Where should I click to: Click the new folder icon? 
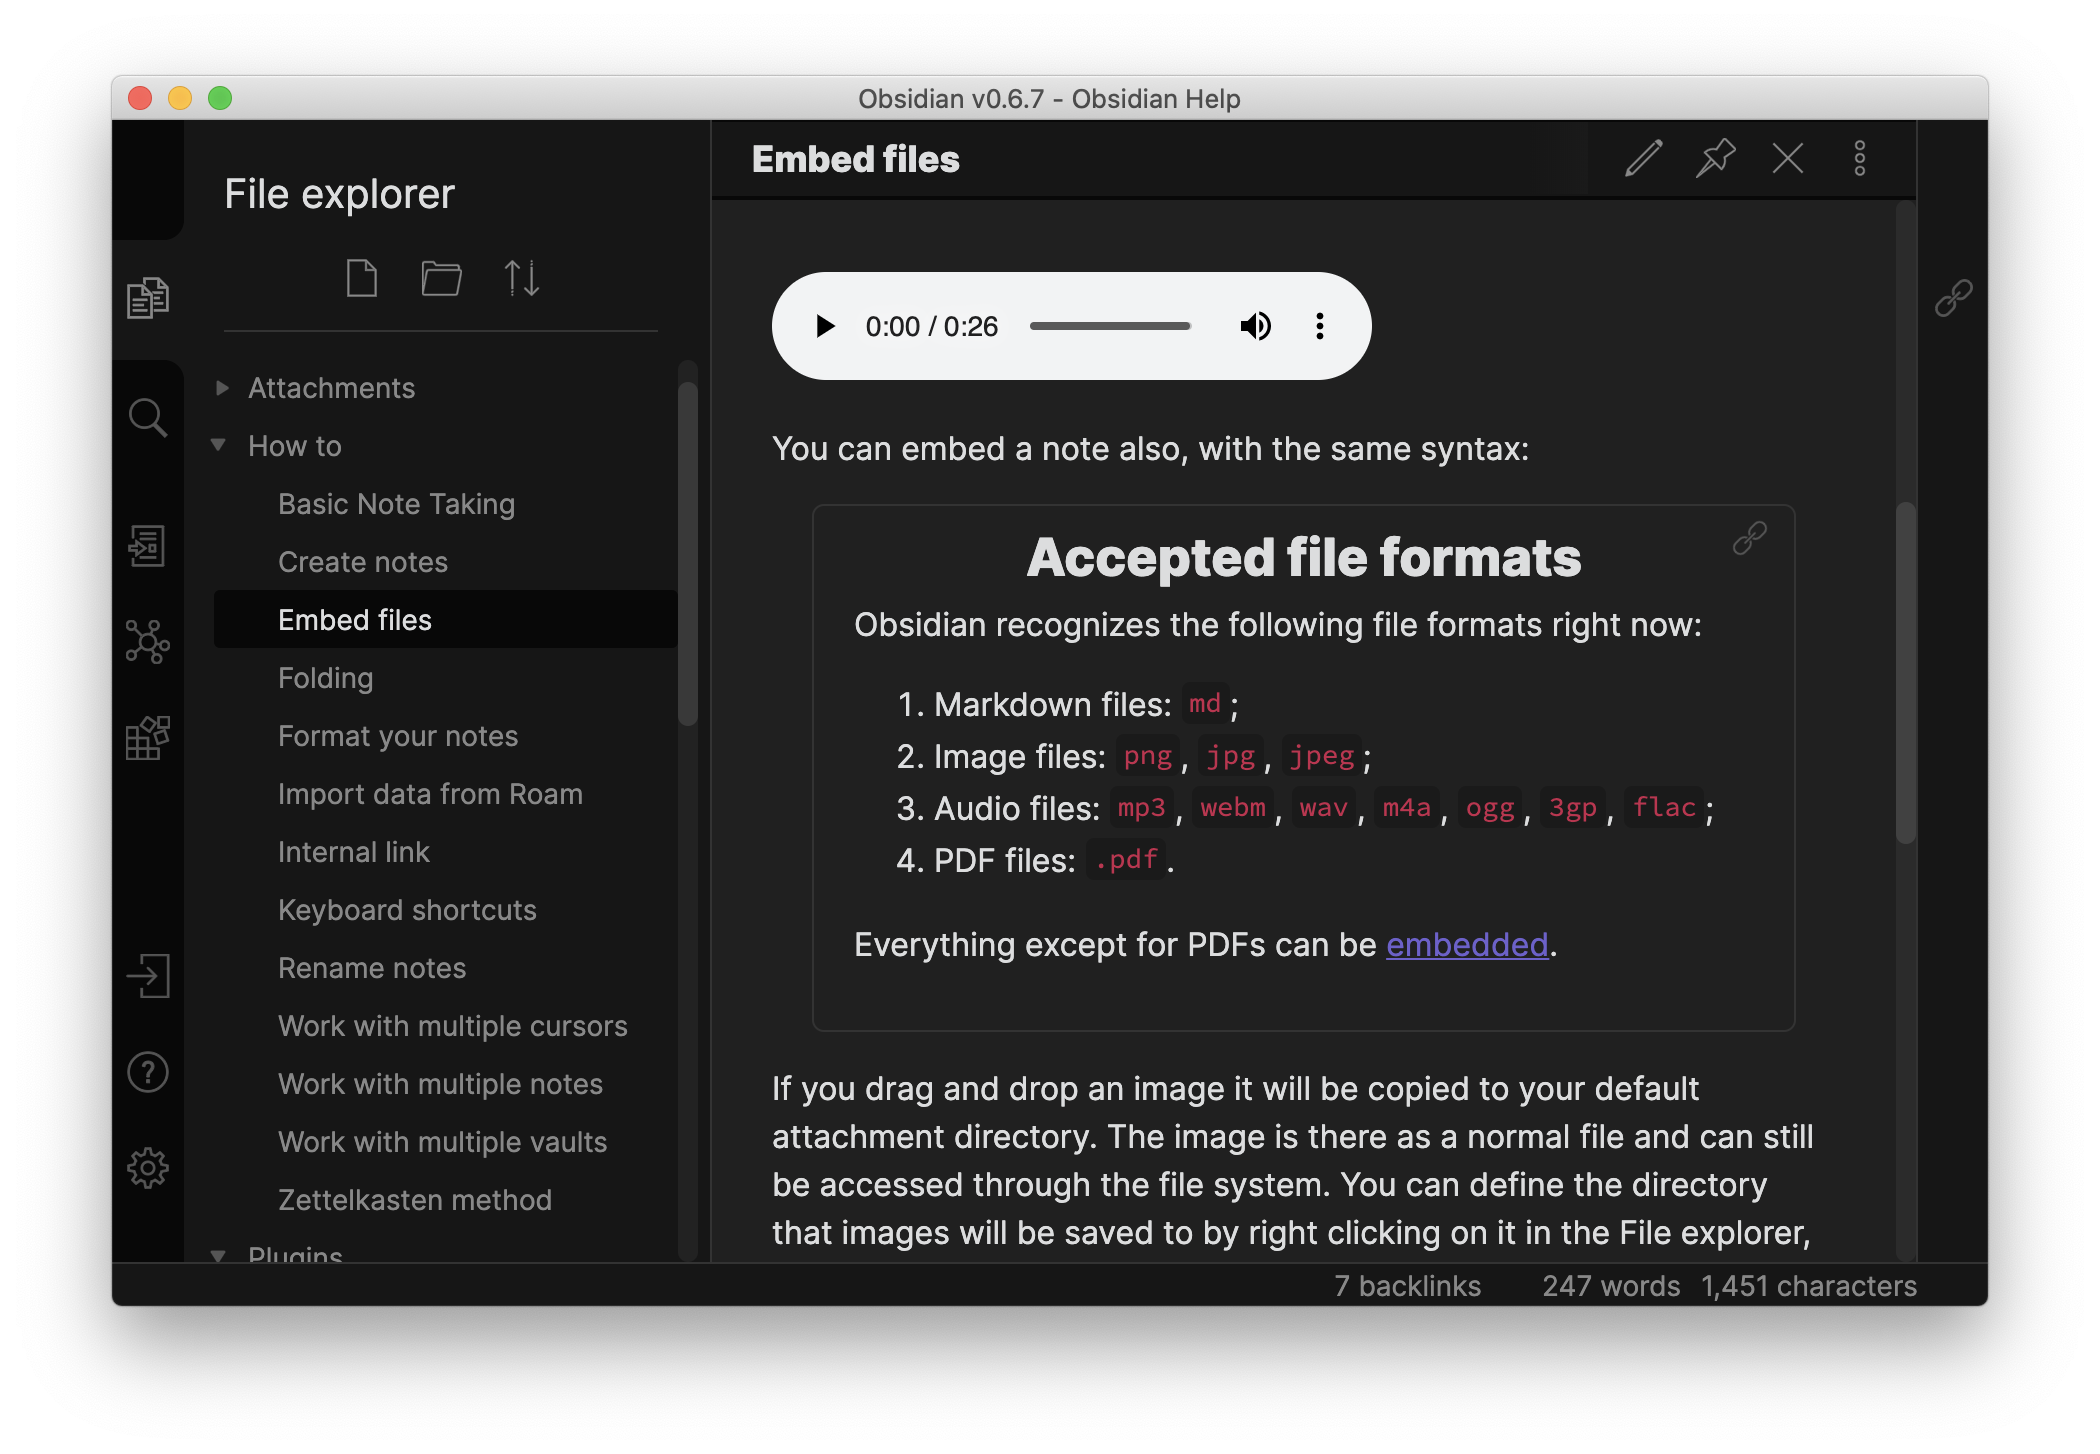(x=441, y=278)
